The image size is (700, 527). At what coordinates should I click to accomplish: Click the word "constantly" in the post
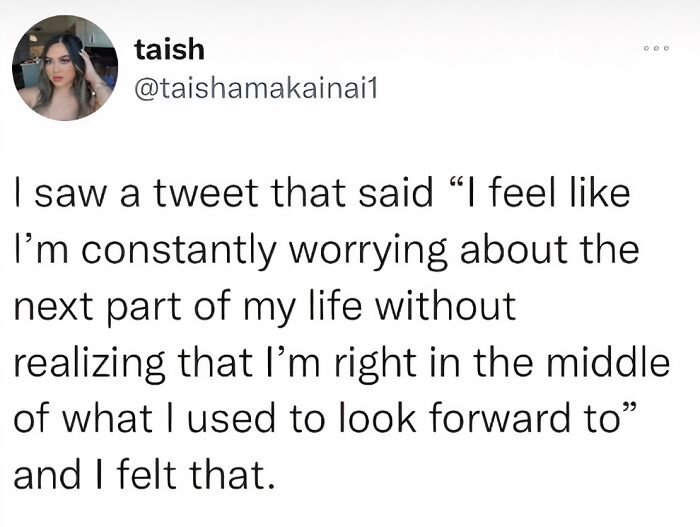pyautogui.click(x=178, y=250)
